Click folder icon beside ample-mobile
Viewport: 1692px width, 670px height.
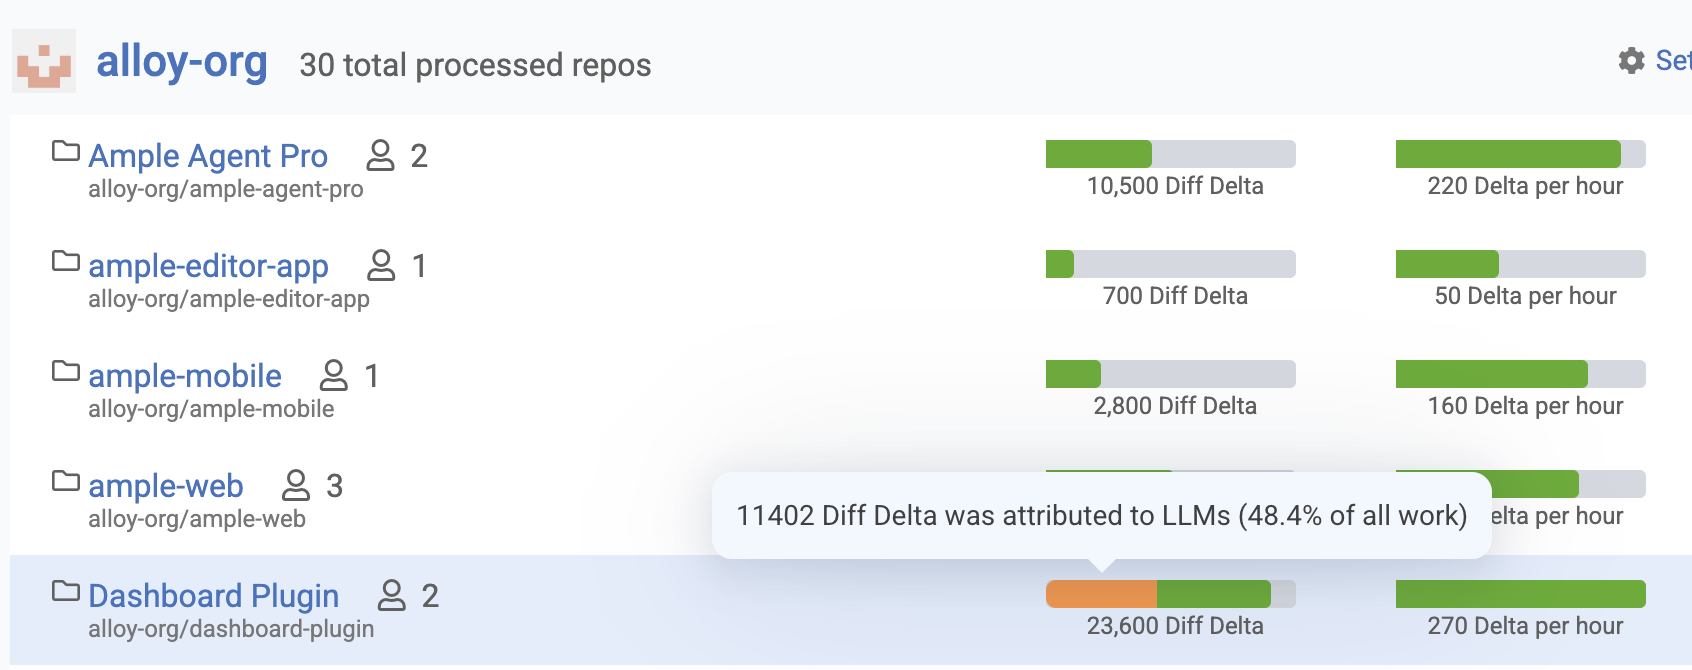coord(66,372)
